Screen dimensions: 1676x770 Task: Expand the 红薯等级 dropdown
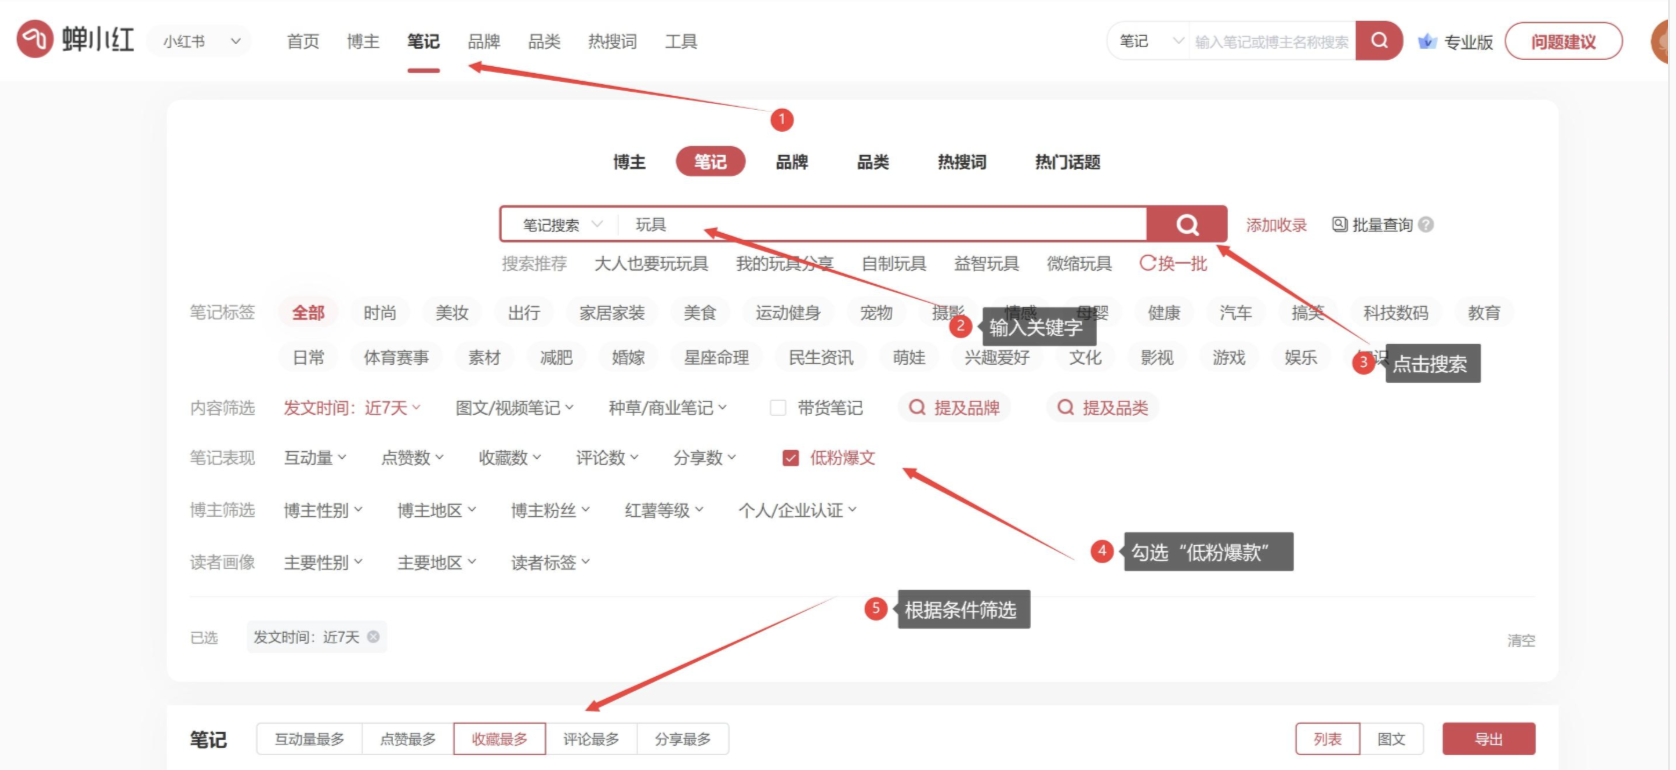(x=664, y=510)
